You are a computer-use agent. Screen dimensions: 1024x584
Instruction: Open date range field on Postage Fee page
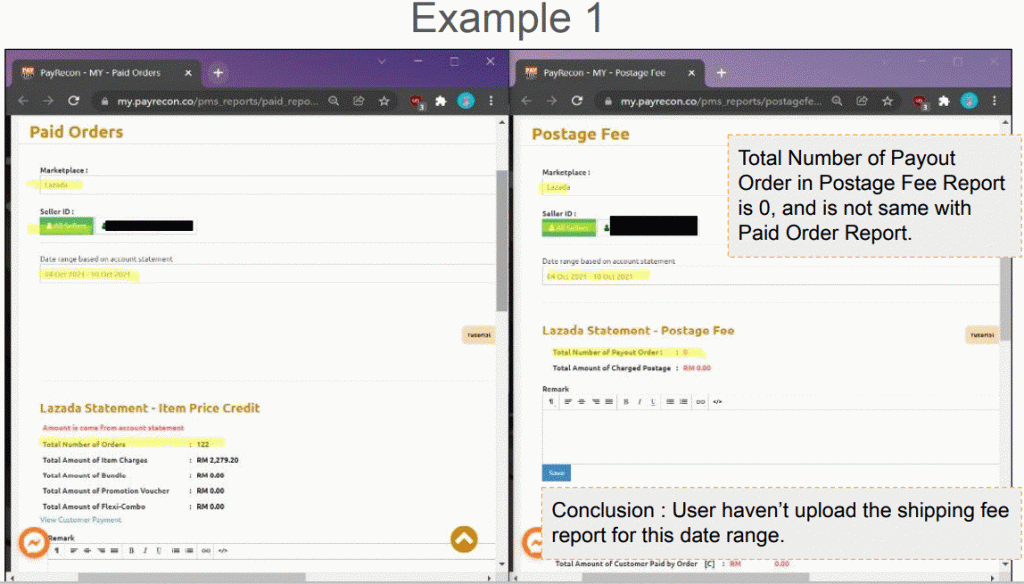(x=771, y=276)
